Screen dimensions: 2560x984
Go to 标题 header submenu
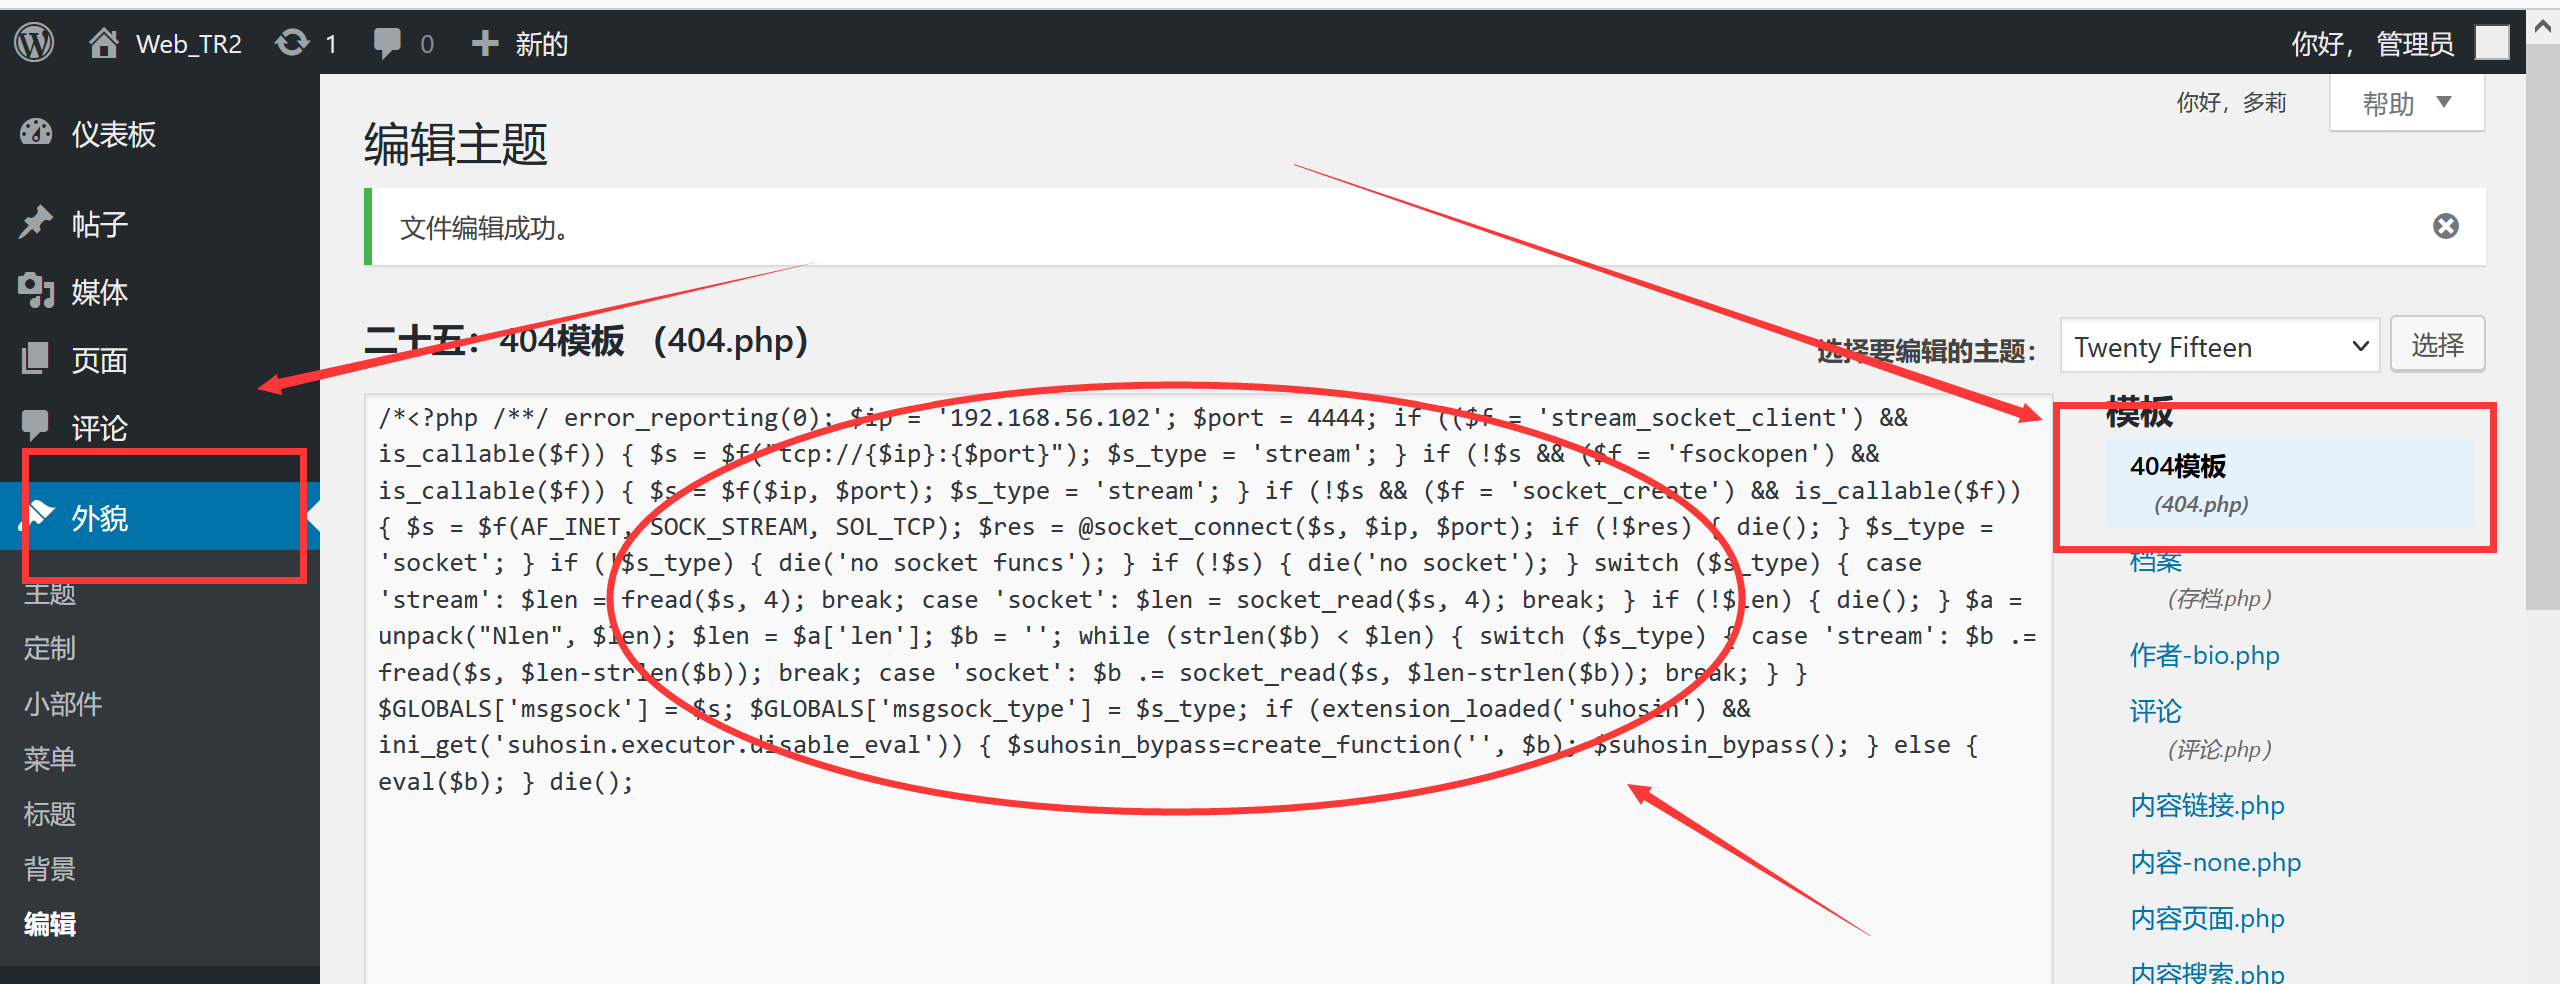[50, 814]
